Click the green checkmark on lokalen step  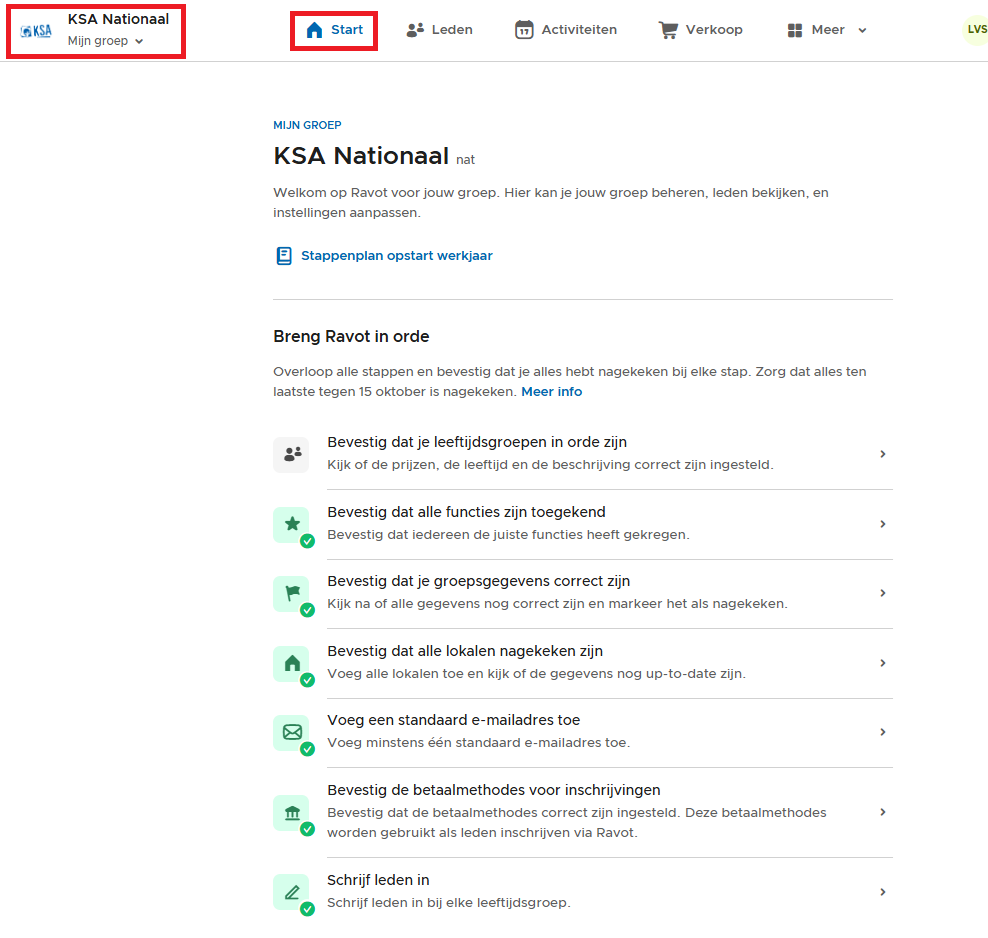[307, 680]
